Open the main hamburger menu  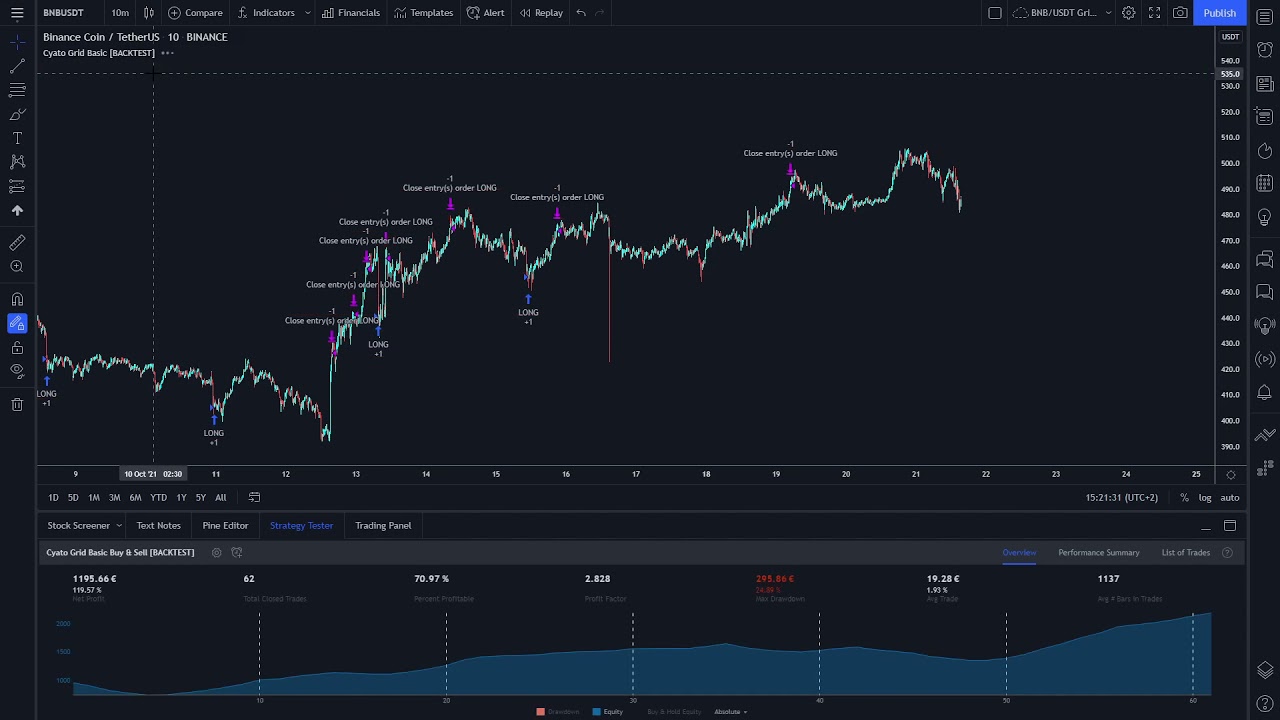[17, 13]
